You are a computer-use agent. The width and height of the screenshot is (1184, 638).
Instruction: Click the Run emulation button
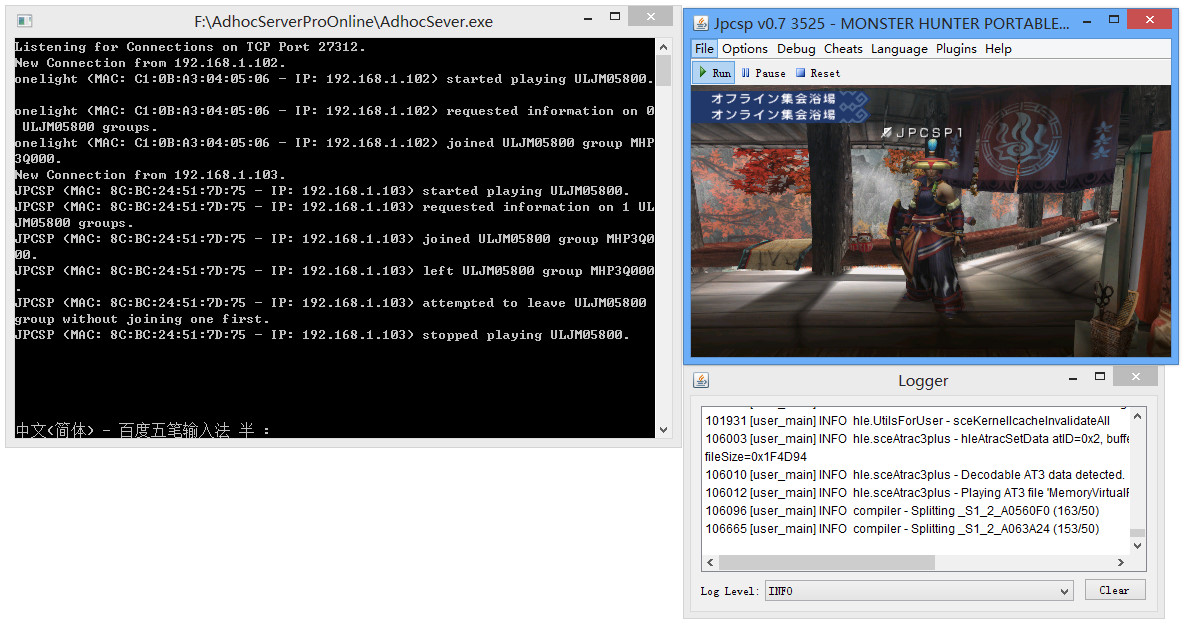[714, 73]
